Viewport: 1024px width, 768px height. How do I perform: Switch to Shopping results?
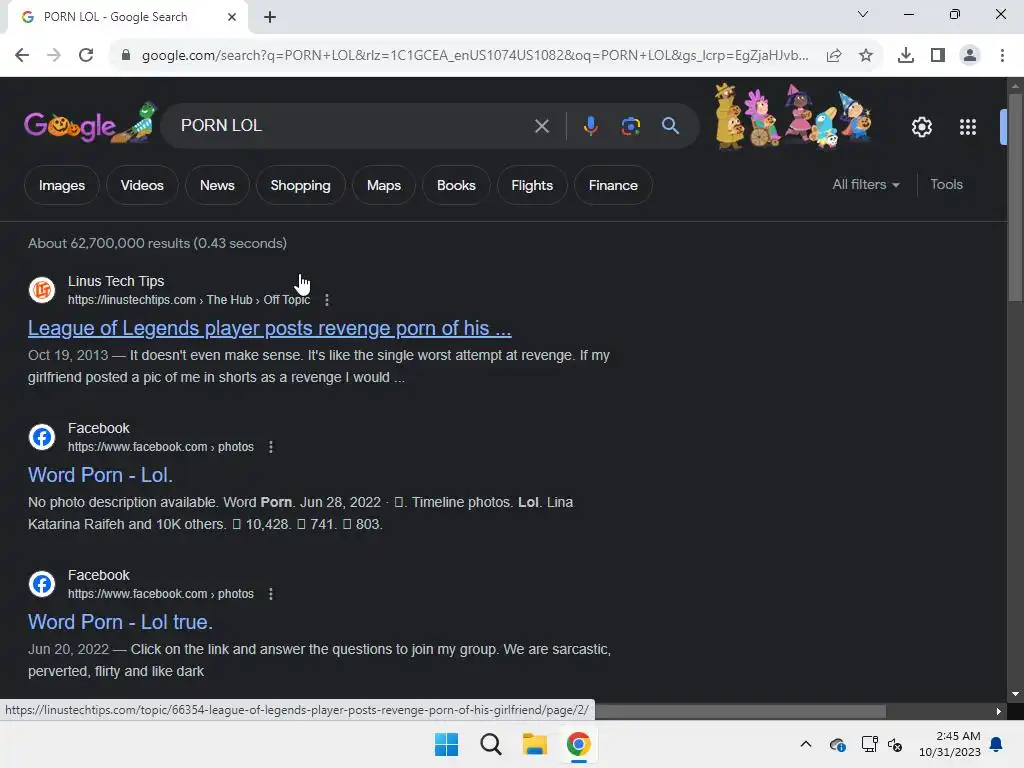point(300,185)
